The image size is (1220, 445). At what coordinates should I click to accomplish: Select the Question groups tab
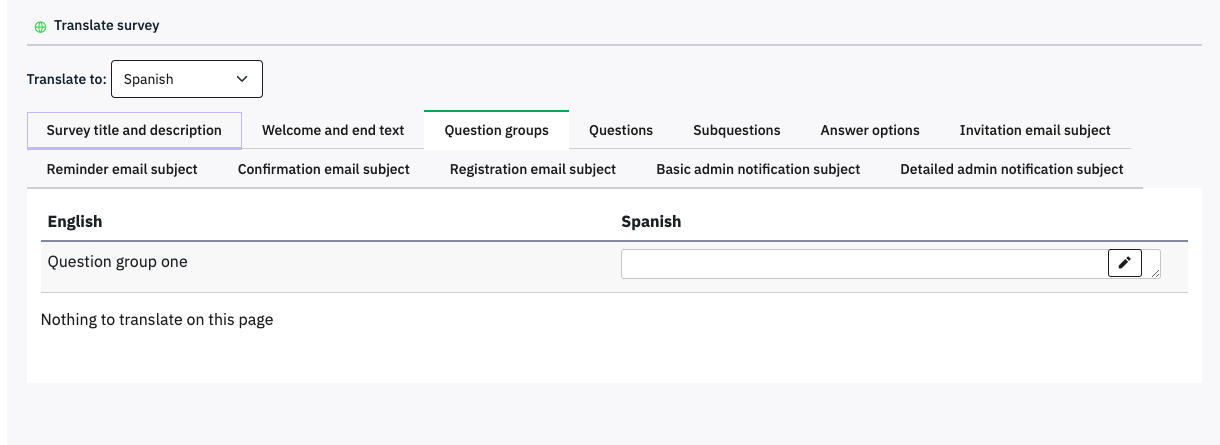click(496, 130)
